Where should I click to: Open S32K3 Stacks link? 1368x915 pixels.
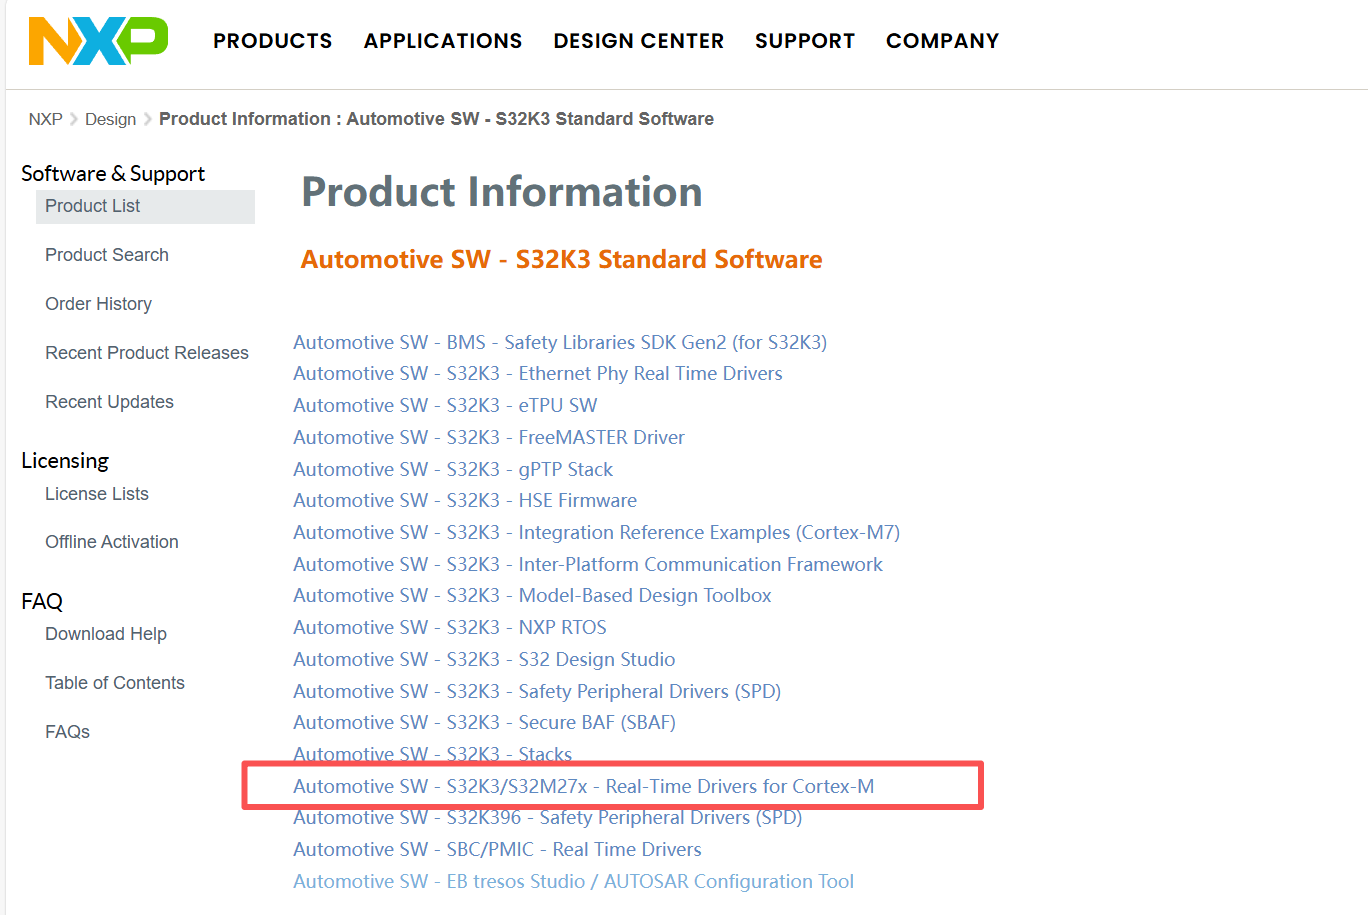[x=433, y=753]
